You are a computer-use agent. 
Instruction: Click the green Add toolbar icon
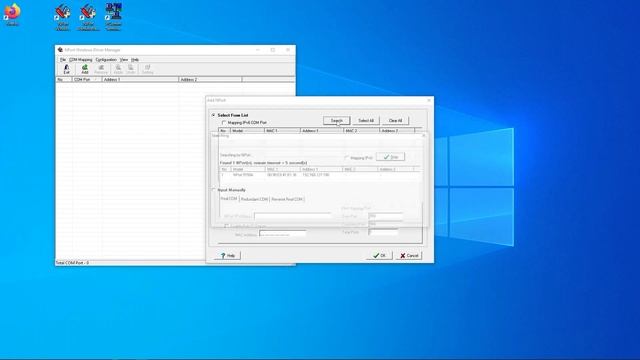(x=84, y=69)
